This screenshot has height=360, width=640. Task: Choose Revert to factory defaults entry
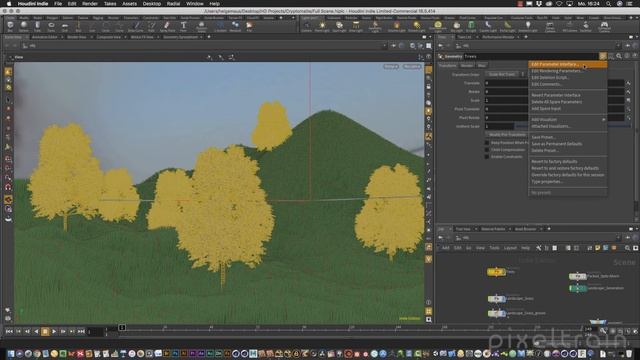pos(567,162)
